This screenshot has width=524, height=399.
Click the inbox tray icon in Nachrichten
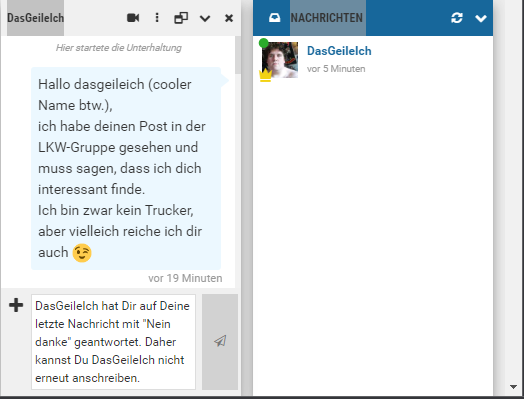click(x=275, y=18)
